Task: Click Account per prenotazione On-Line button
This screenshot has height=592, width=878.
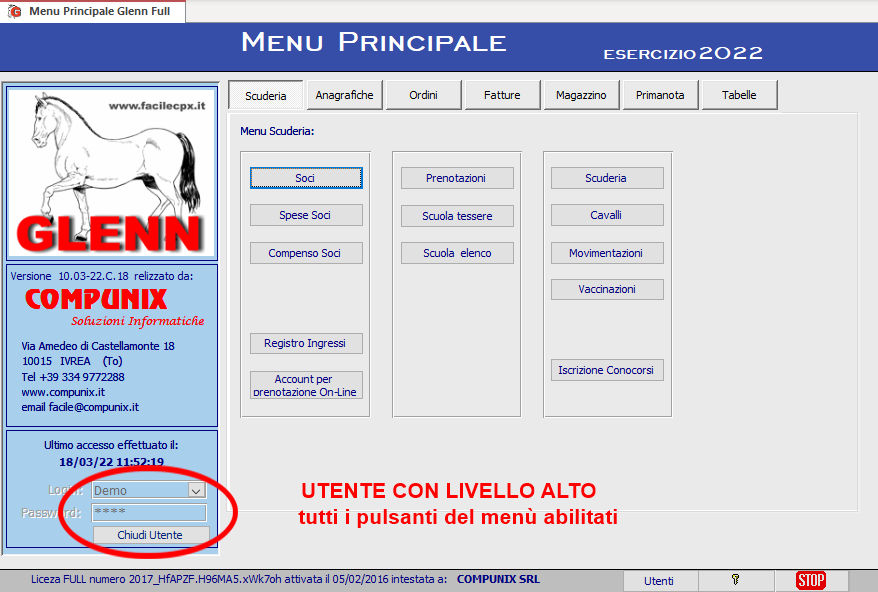Action: (x=306, y=385)
